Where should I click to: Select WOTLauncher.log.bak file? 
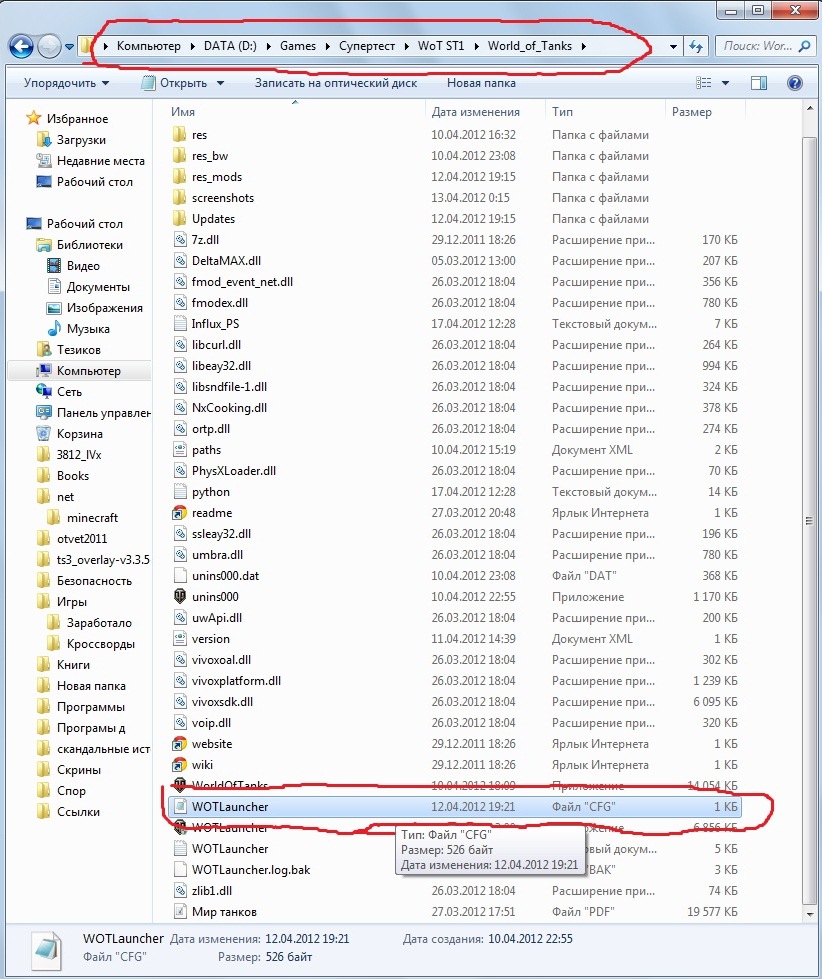point(251,870)
